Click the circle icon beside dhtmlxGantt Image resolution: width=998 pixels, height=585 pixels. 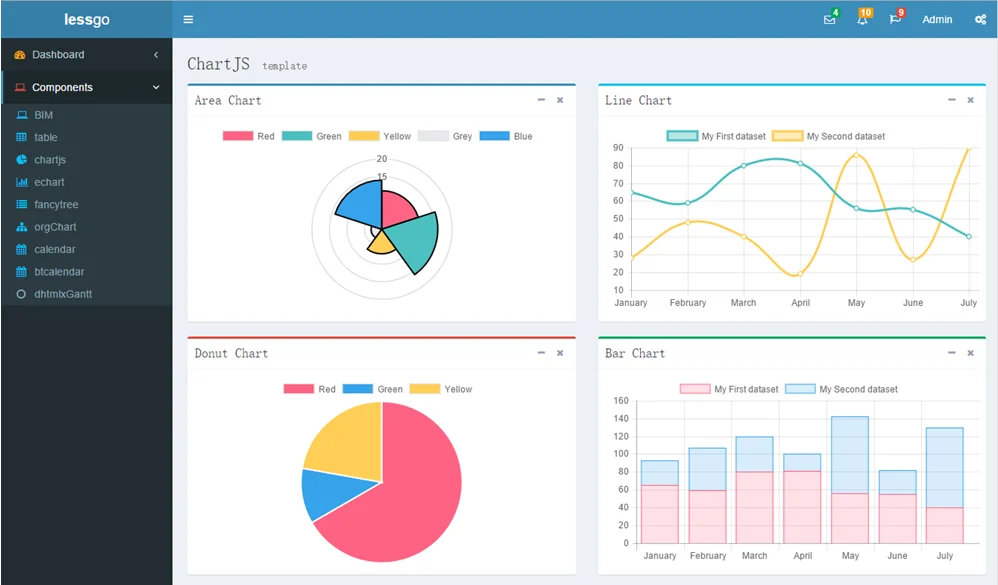tap(22, 294)
